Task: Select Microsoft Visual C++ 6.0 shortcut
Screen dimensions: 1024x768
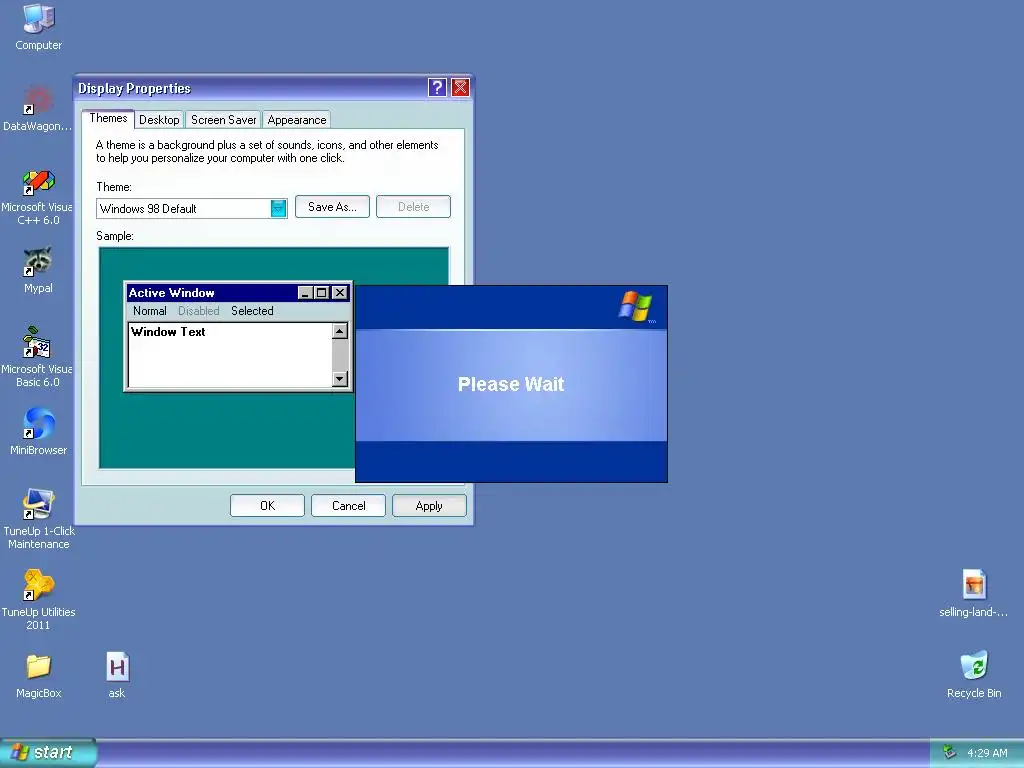Action: click(x=37, y=197)
